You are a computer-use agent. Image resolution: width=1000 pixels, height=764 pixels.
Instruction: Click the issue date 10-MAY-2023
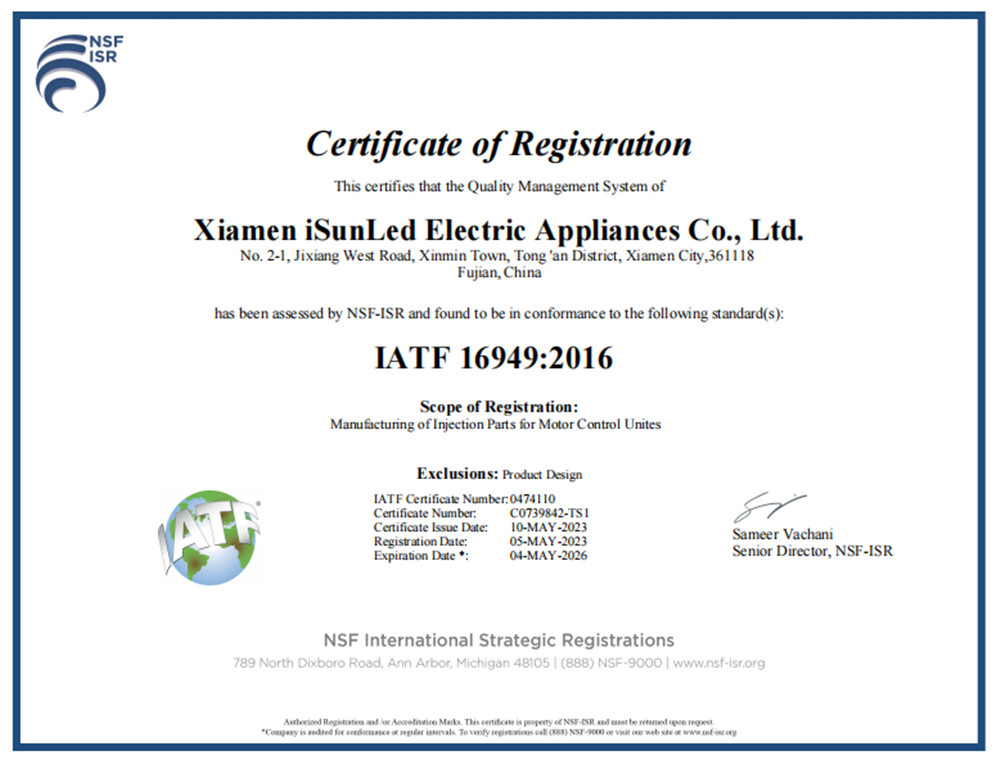pos(548,527)
